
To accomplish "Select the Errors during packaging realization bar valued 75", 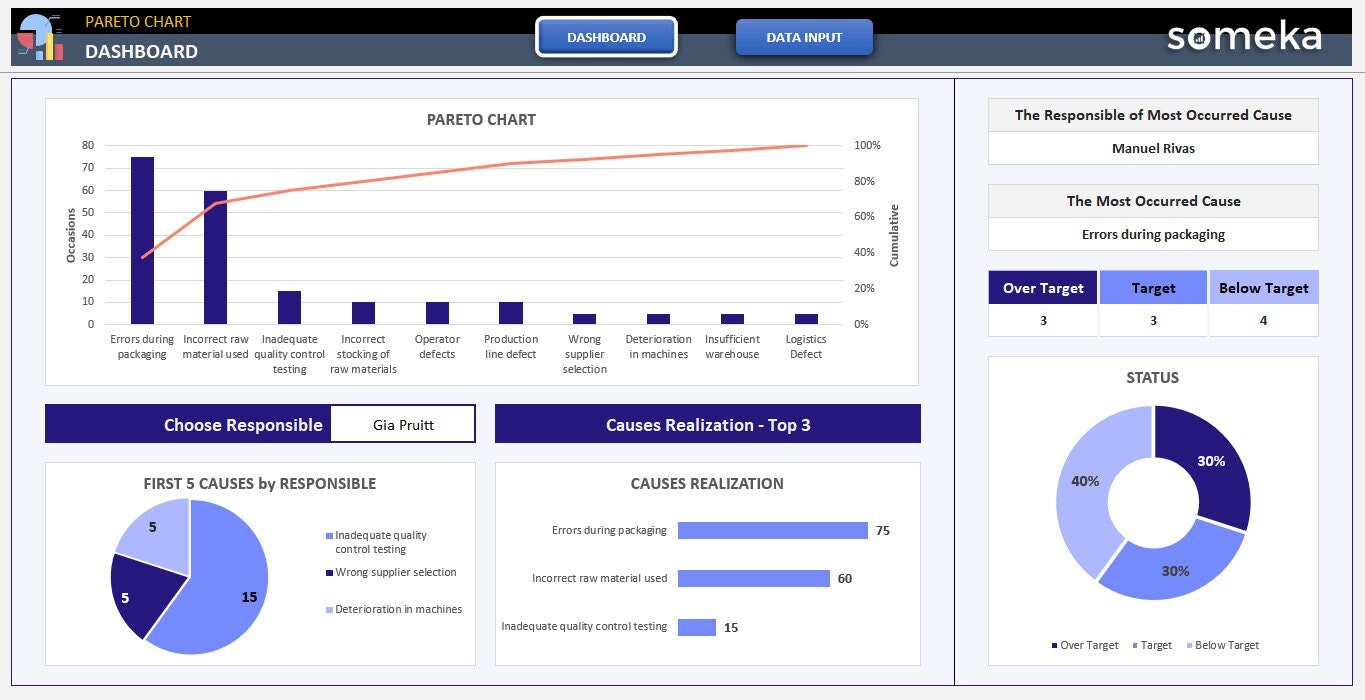I will tap(772, 531).
